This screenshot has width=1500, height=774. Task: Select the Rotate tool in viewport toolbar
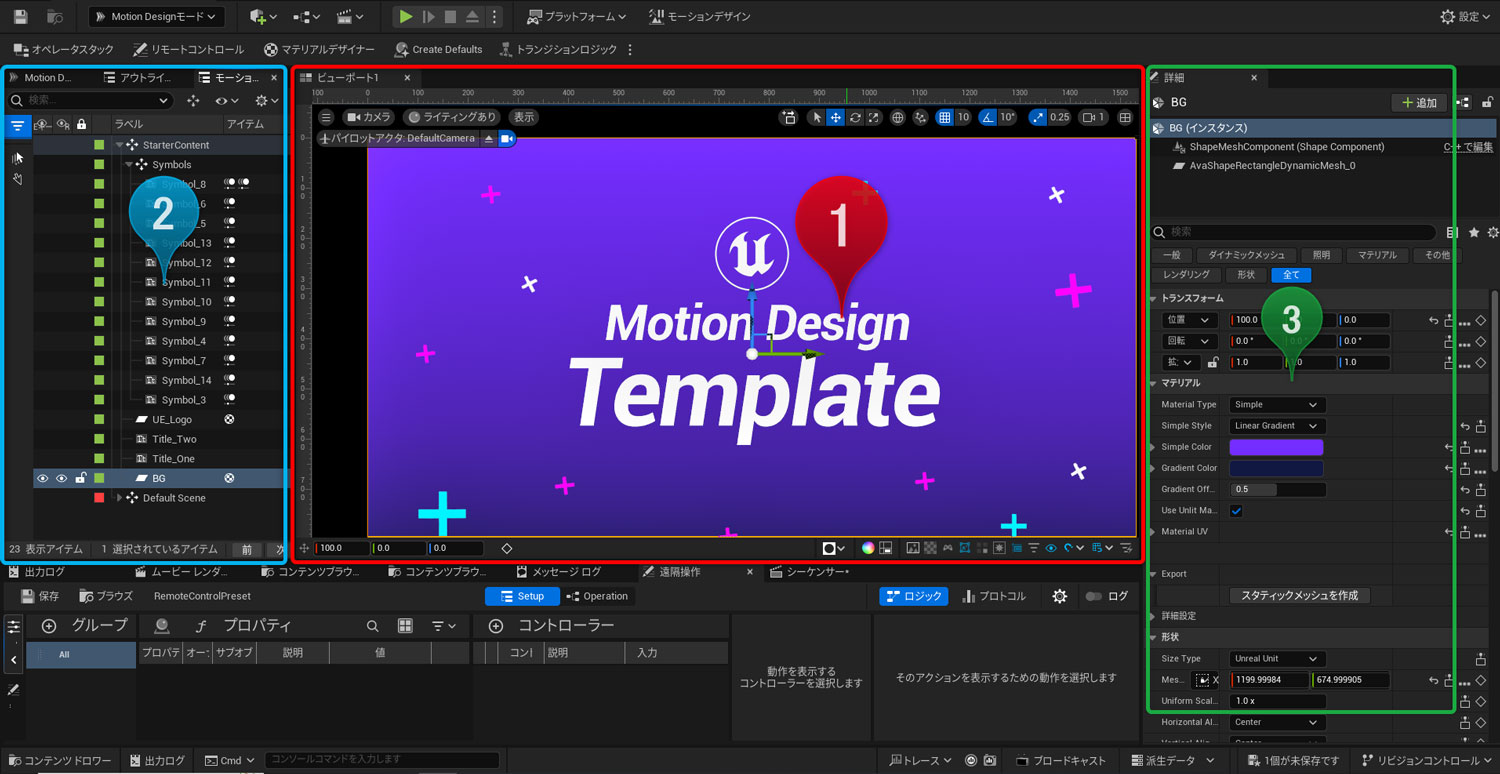pos(856,117)
